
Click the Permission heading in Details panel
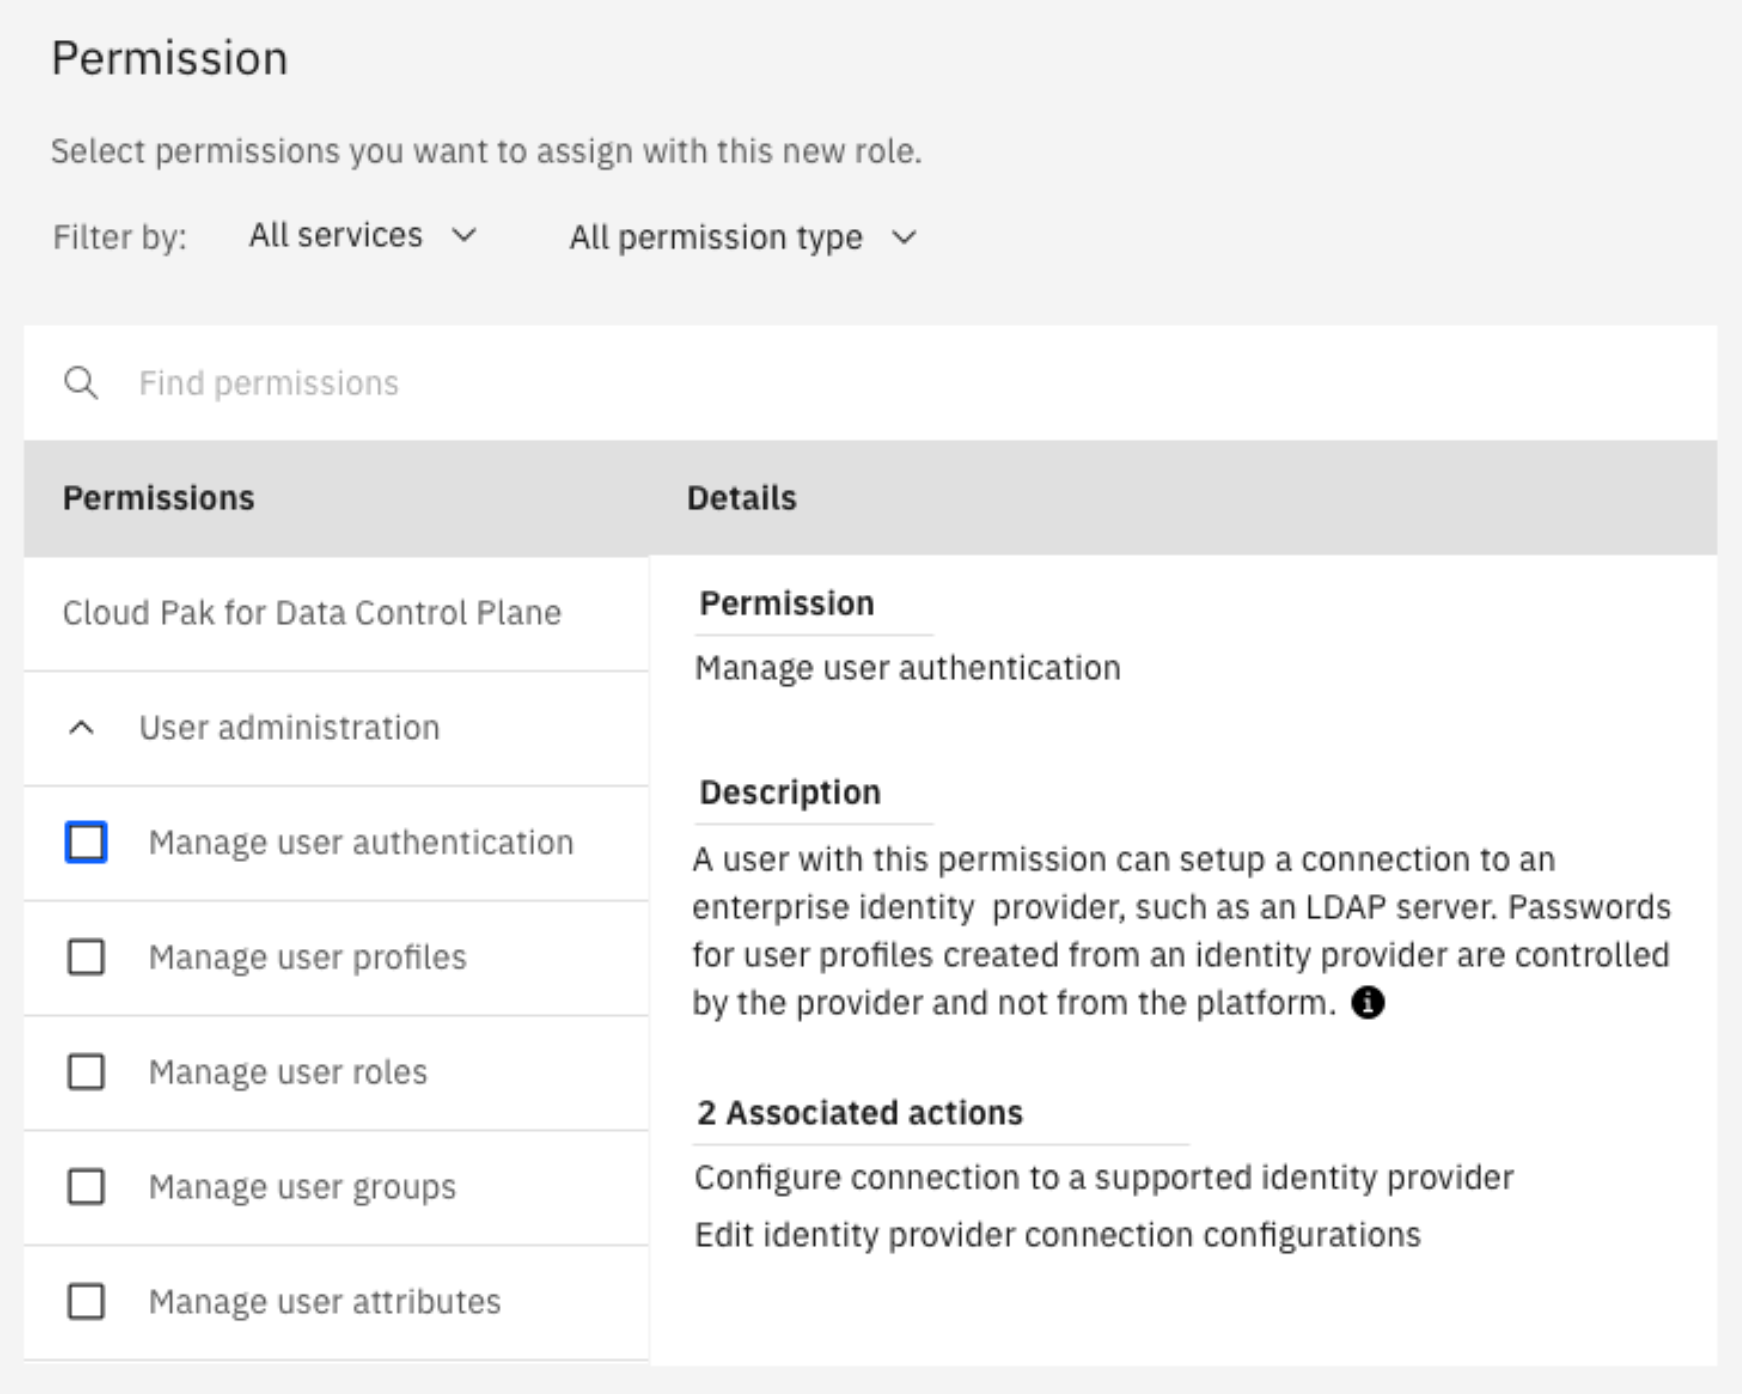(787, 604)
